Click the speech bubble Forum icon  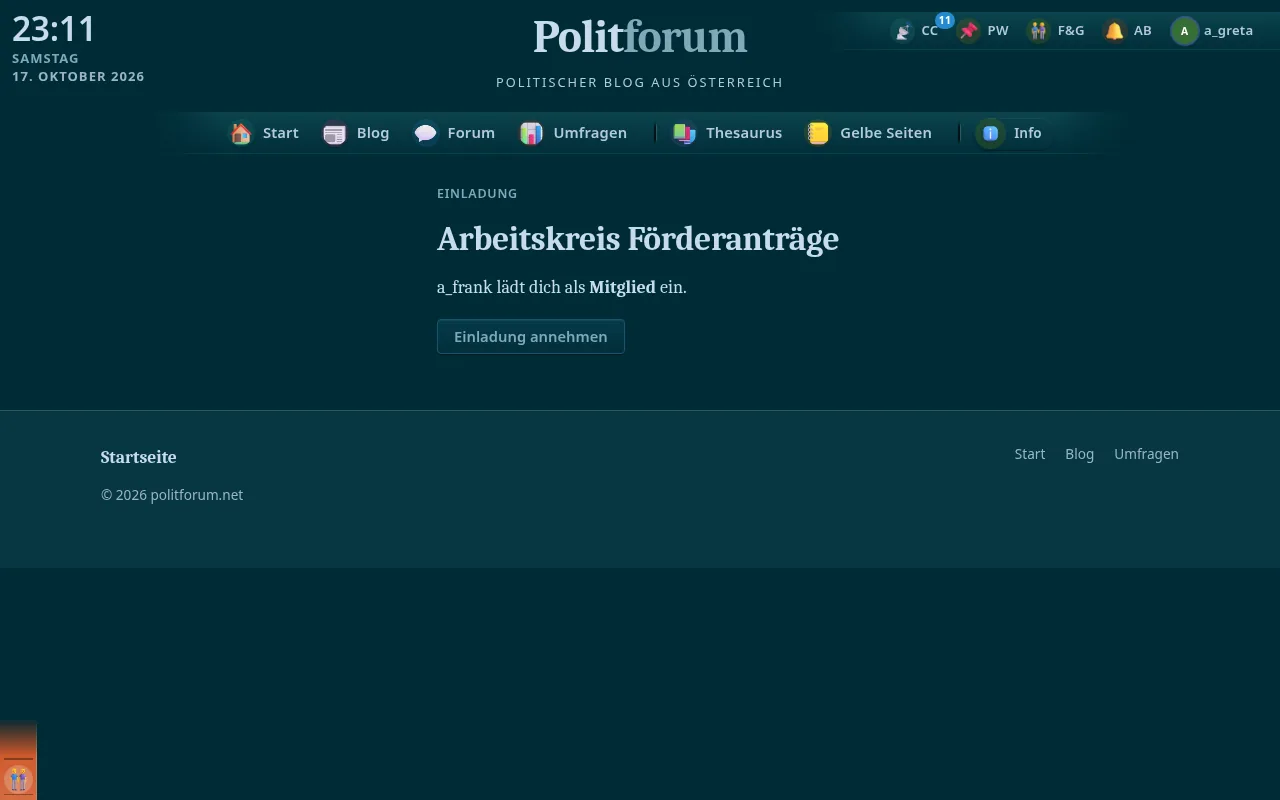point(425,133)
